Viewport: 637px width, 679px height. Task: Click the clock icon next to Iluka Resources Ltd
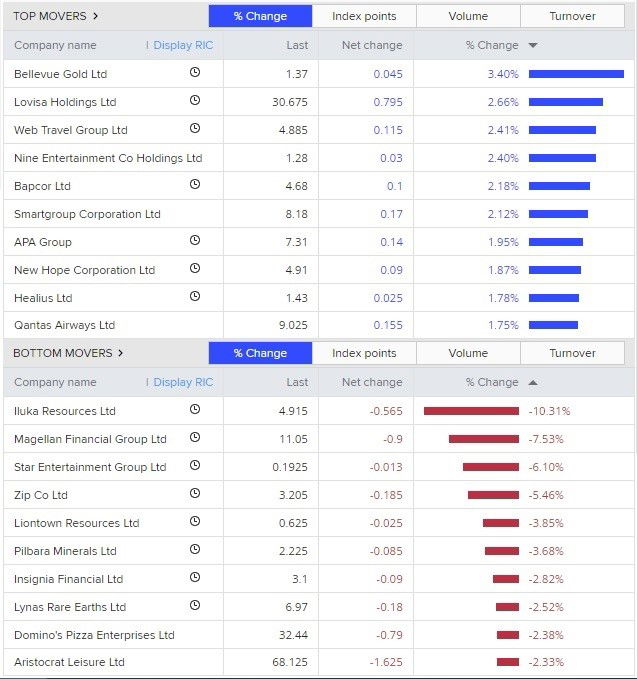tap(195, 410)
